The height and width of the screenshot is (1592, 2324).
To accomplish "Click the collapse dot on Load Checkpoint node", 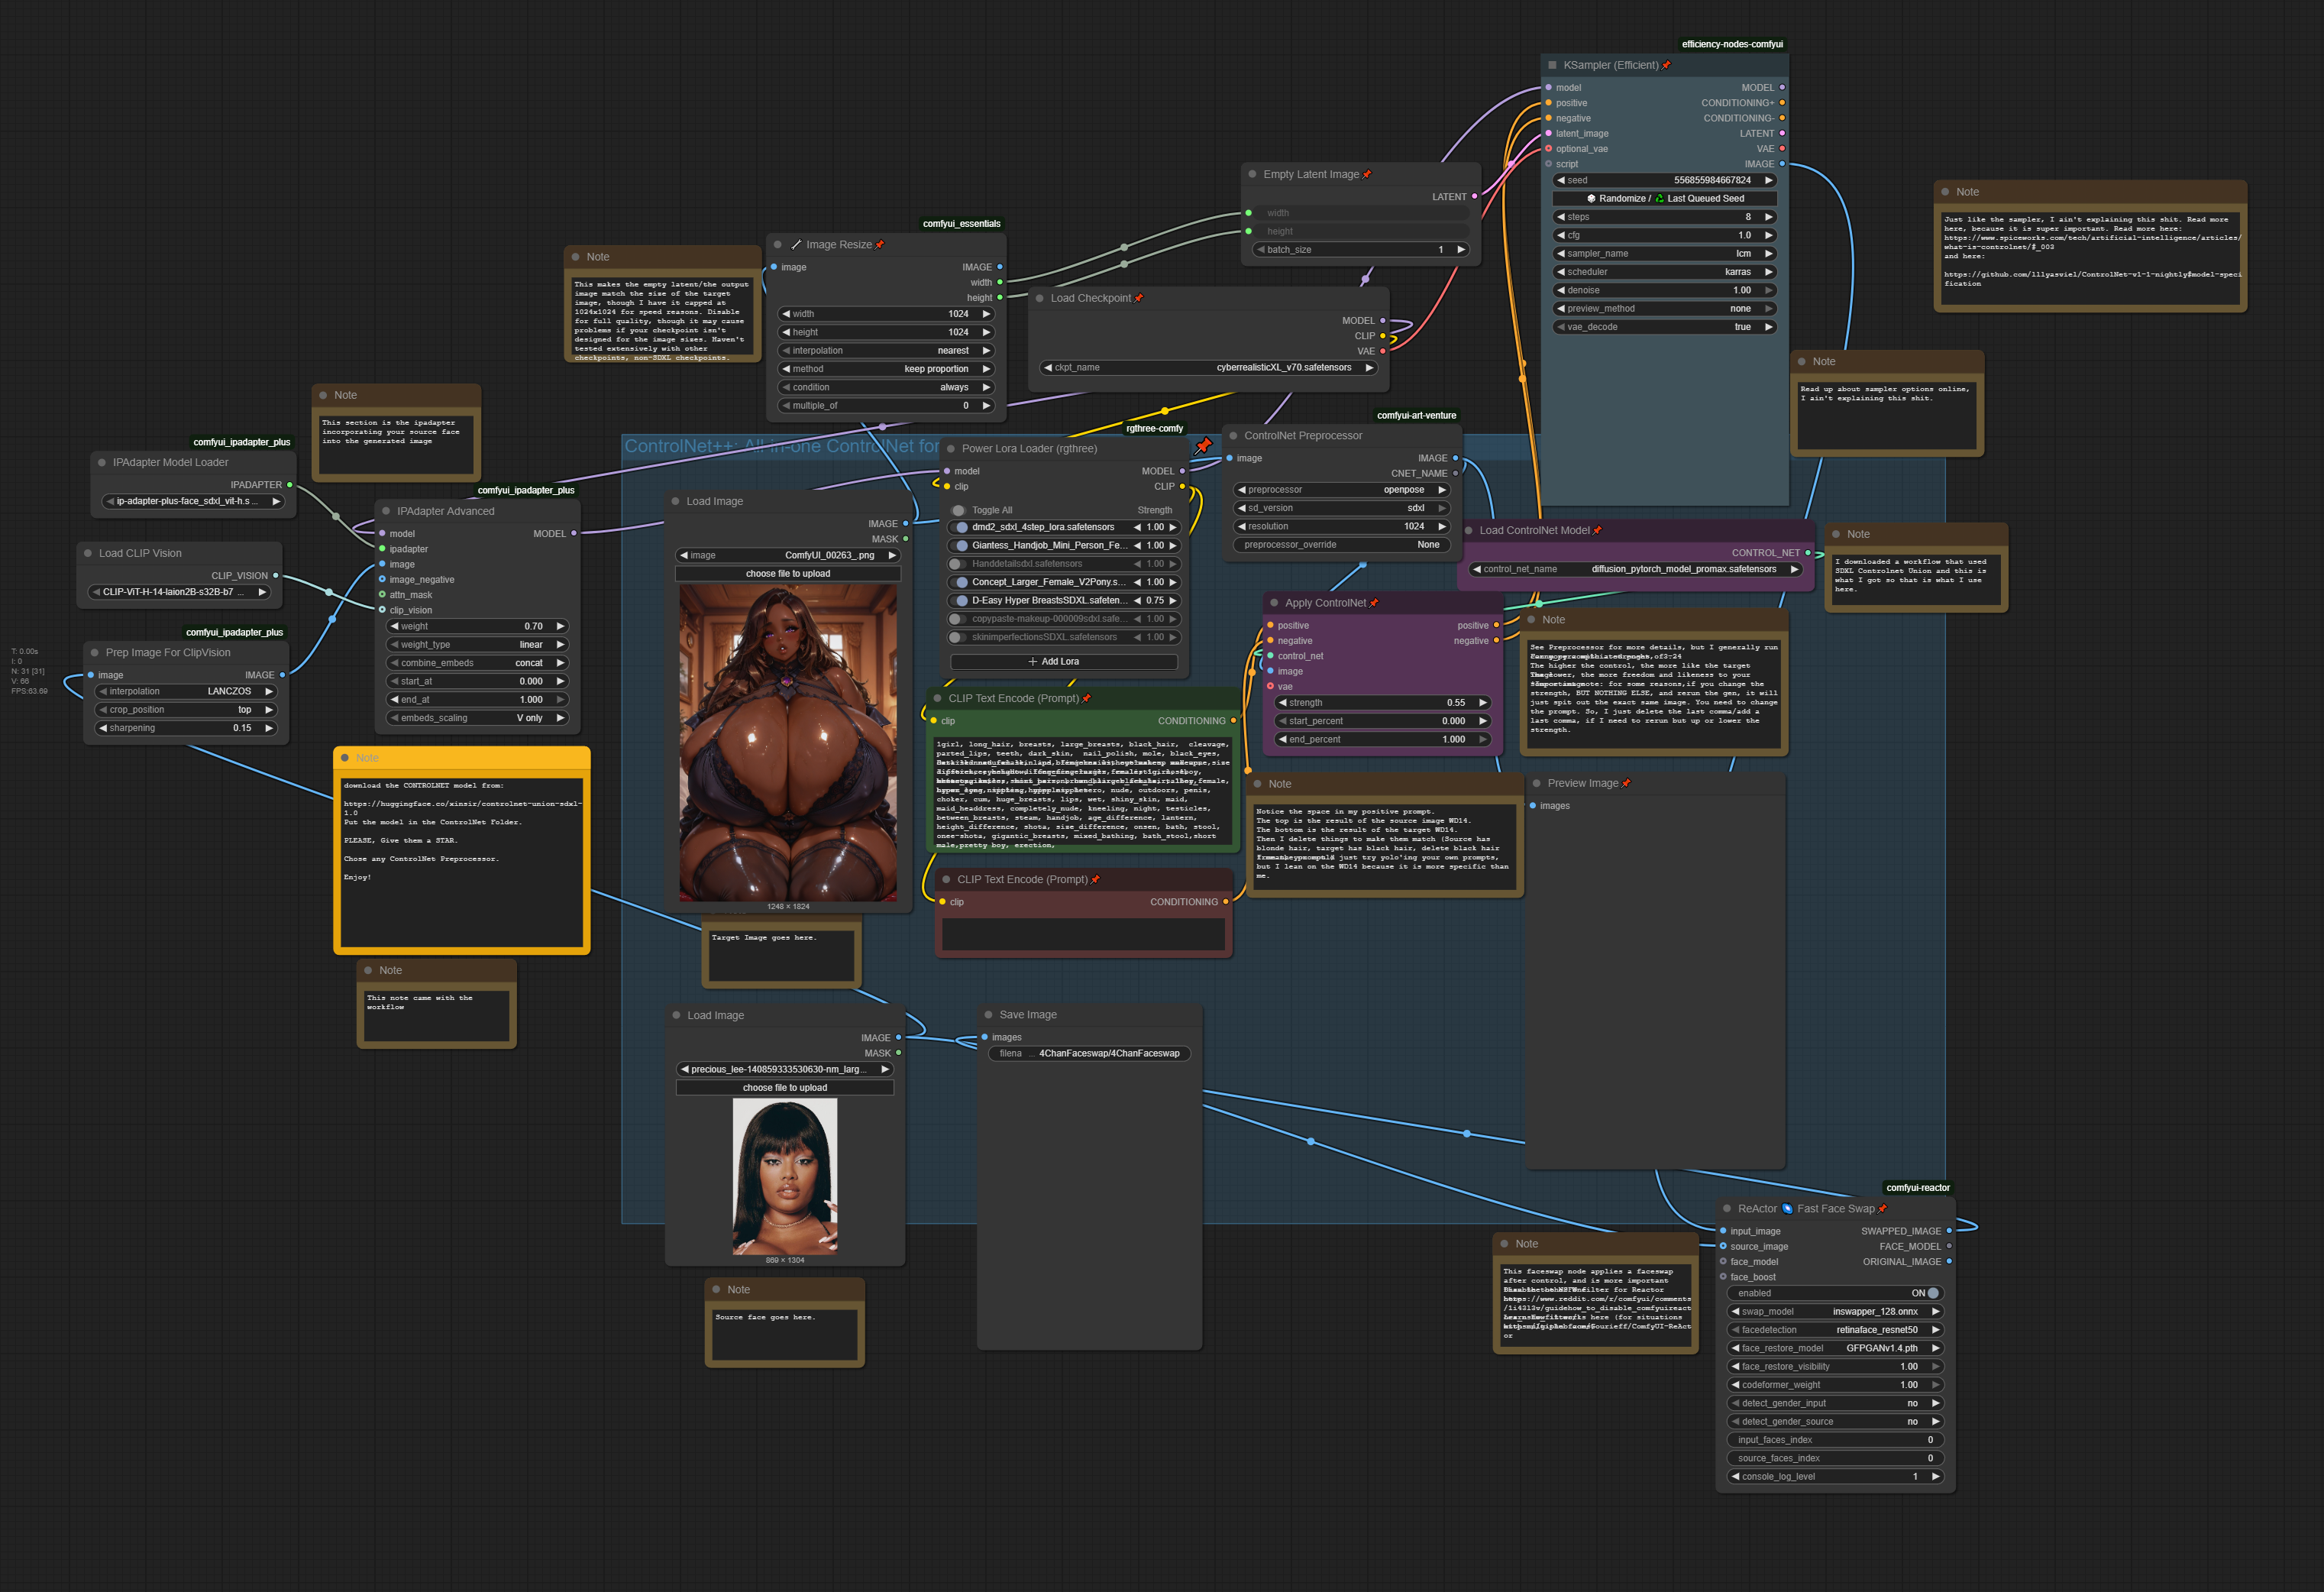I will (1040, 298).
